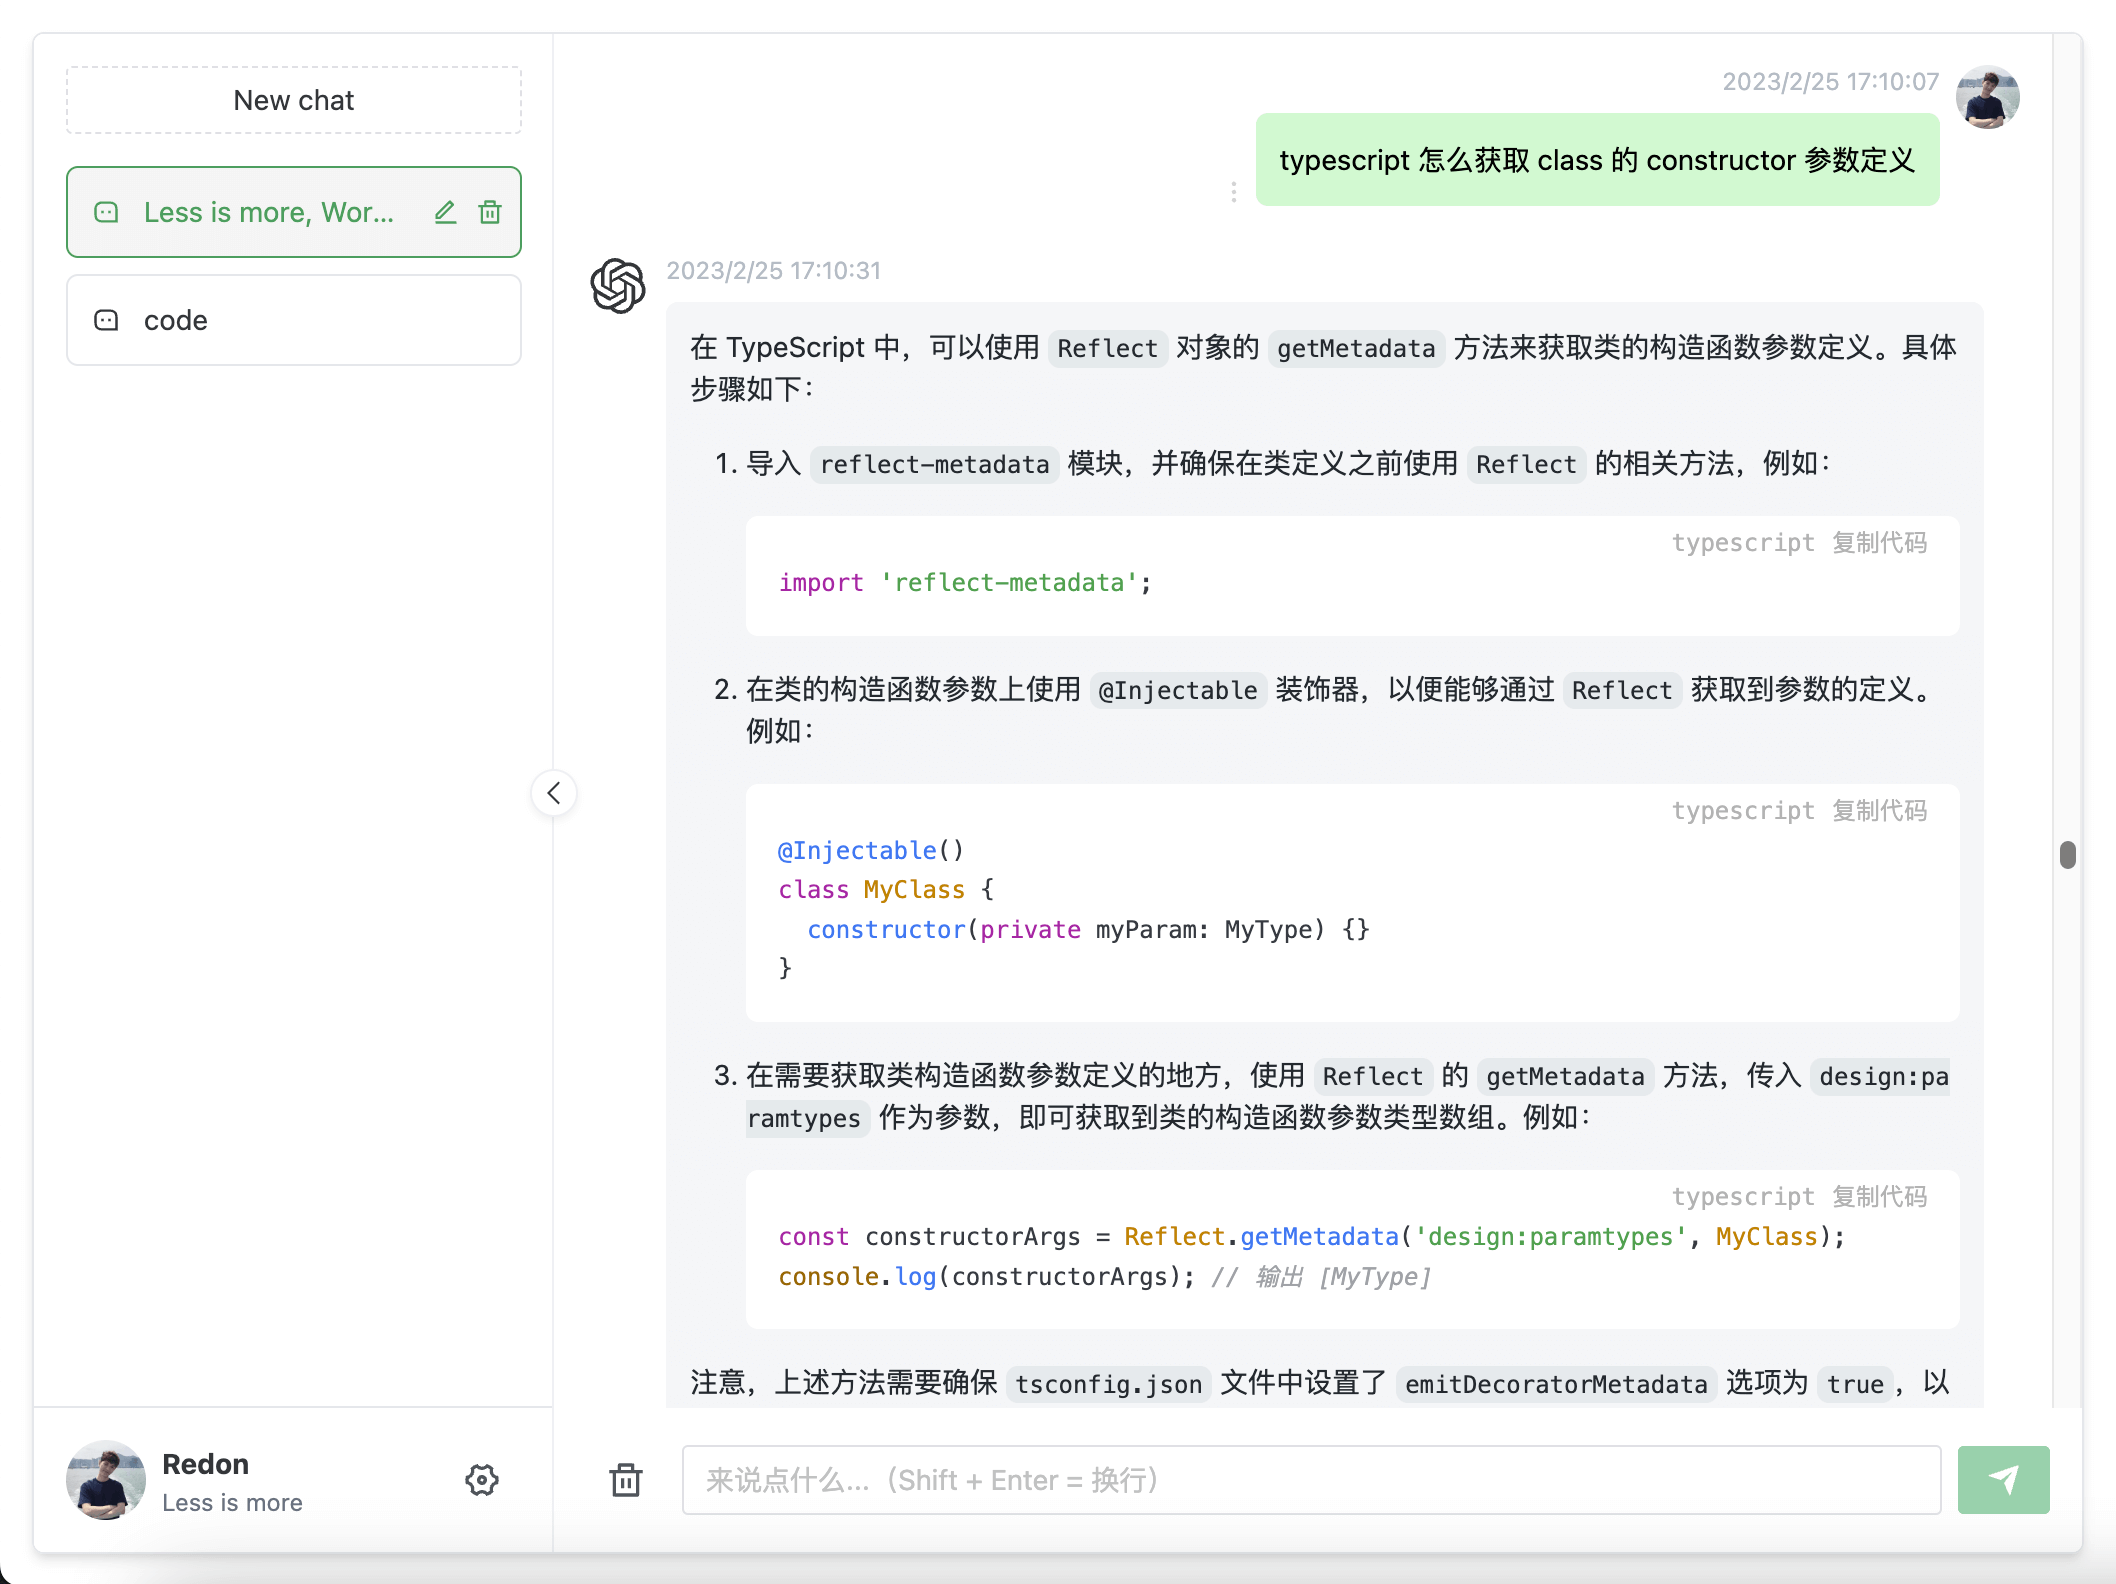
Task: Open settings gear next to Redon profile
Action: click(x=481, y=1480)
